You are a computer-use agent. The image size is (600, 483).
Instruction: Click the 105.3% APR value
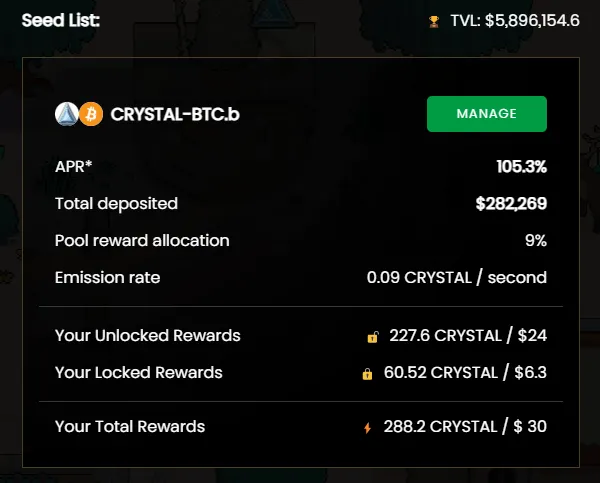521,166
